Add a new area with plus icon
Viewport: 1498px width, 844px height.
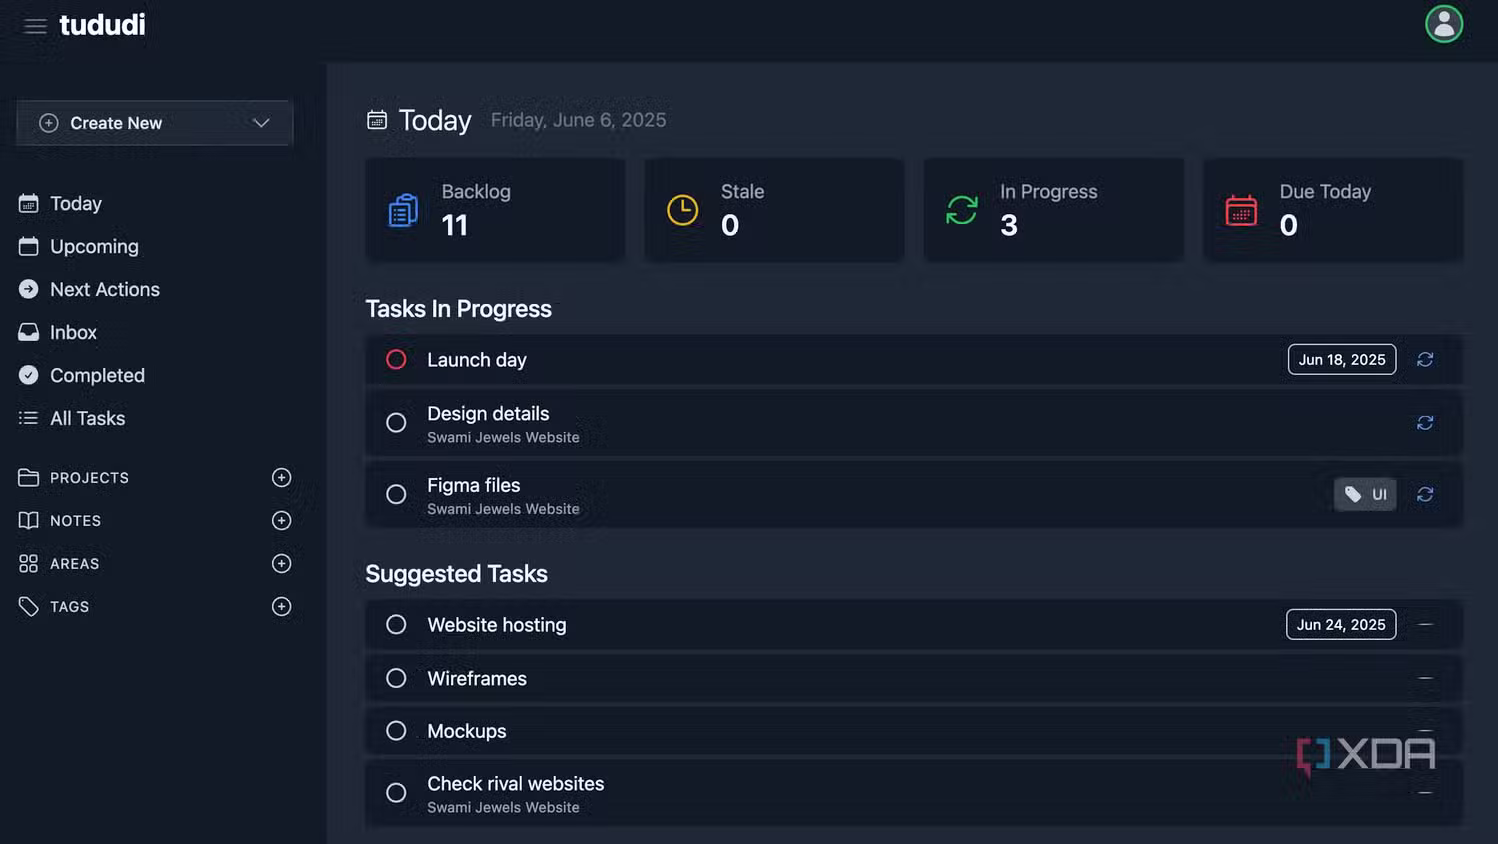pos(281,564)
